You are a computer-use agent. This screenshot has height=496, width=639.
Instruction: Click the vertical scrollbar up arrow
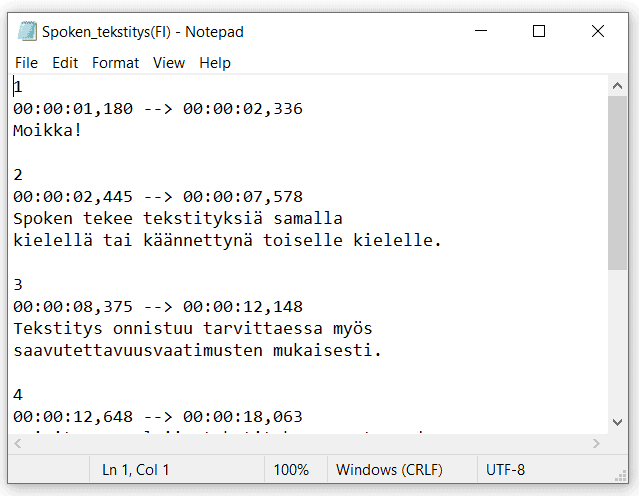617,86
